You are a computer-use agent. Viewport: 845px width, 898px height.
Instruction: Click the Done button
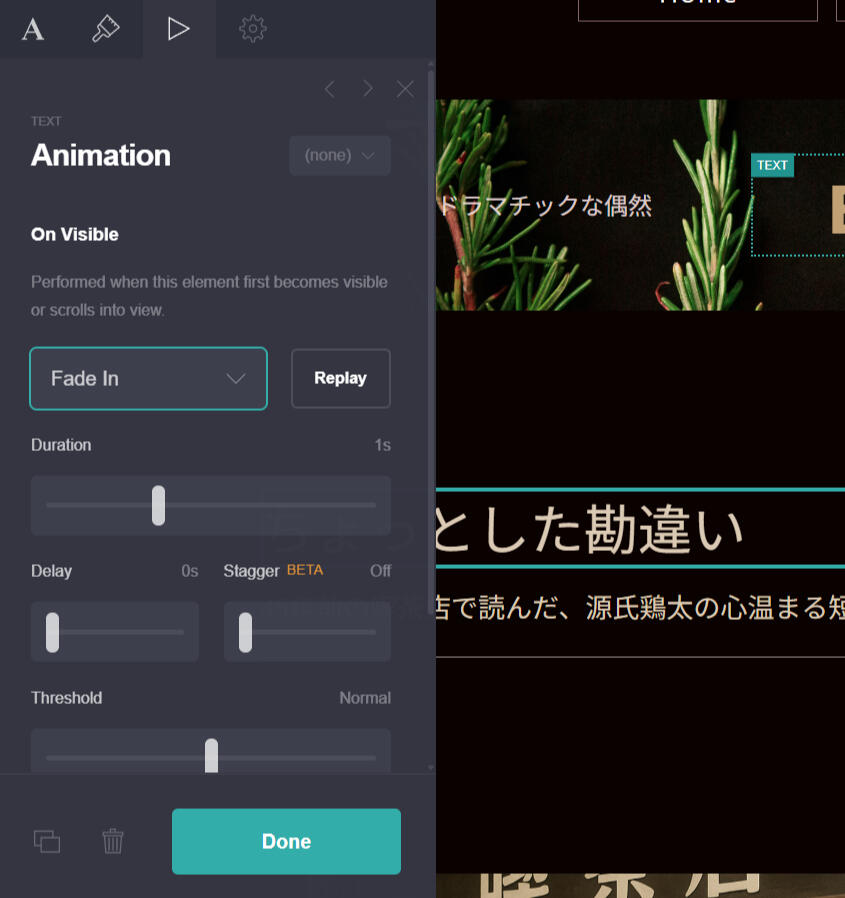coord(286,841)
